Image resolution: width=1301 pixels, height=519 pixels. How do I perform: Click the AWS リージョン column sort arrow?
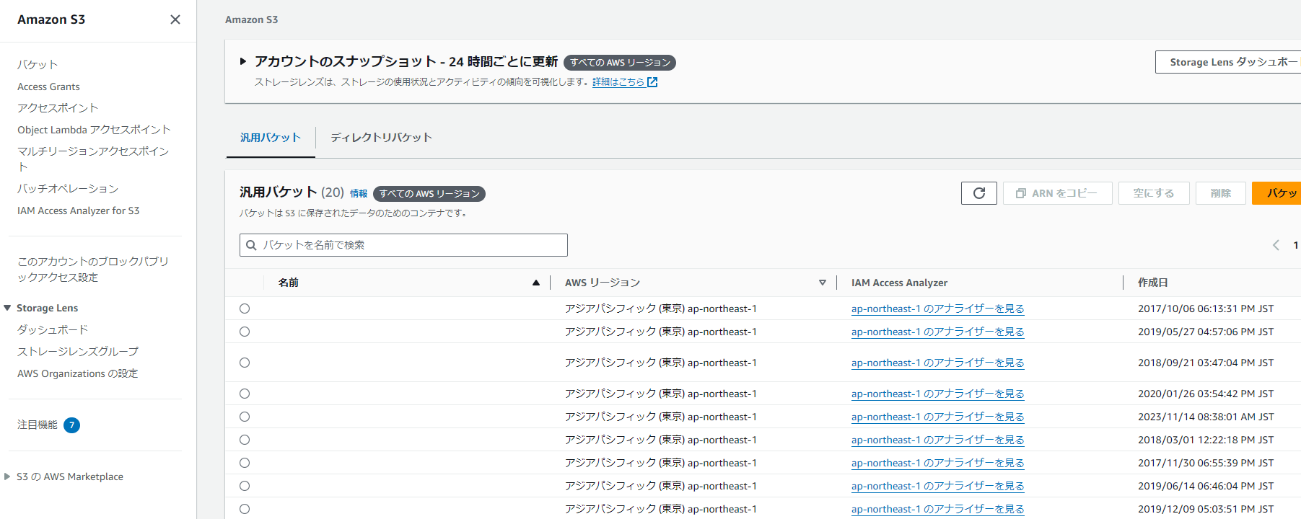tap(822, 283)
